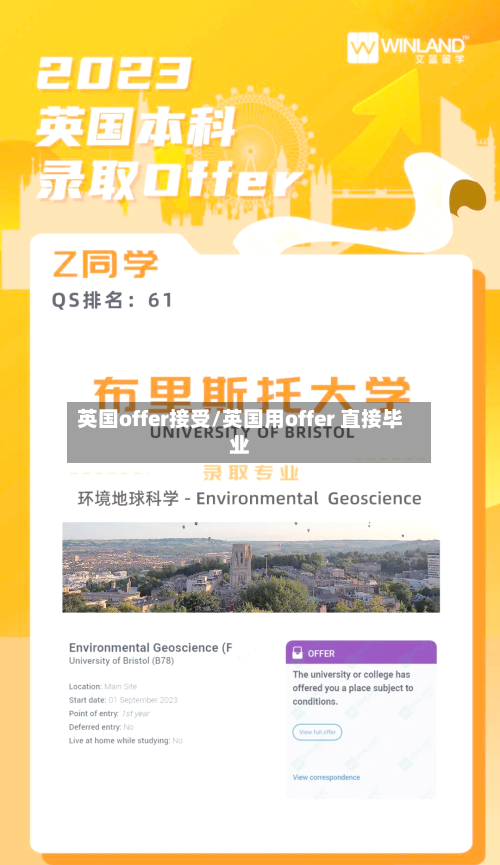Image resolution: width=500 pixels, height=865 pixels.
Task: Select the '录取Offer' headline text
Action: [169, 180]
